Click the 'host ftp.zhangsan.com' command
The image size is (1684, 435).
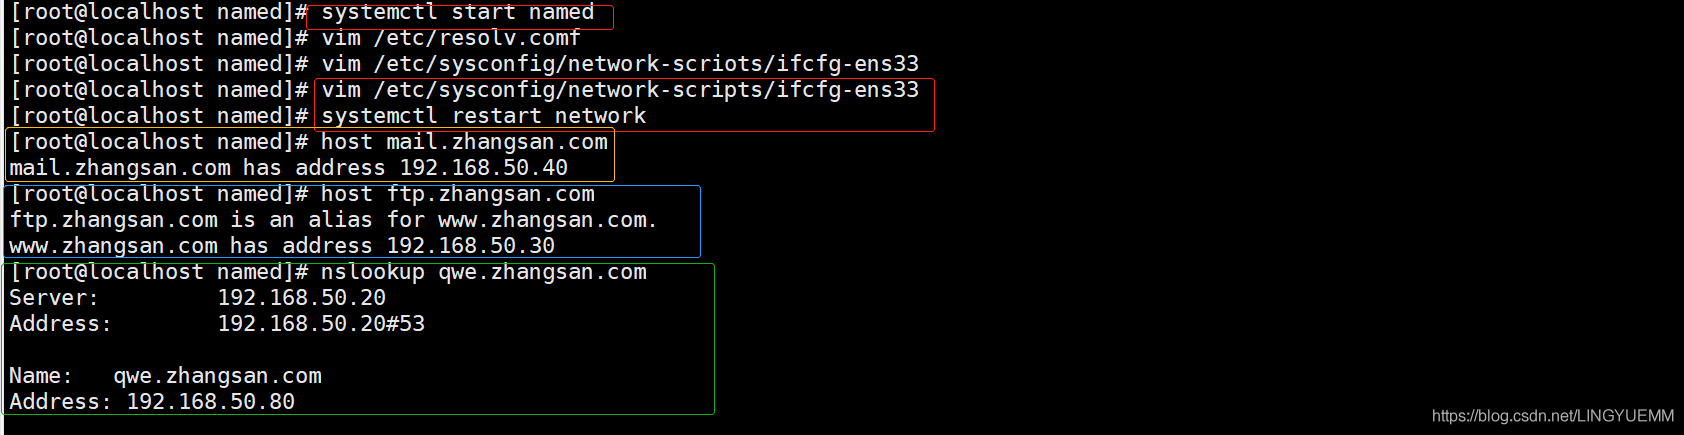point(458,195)
